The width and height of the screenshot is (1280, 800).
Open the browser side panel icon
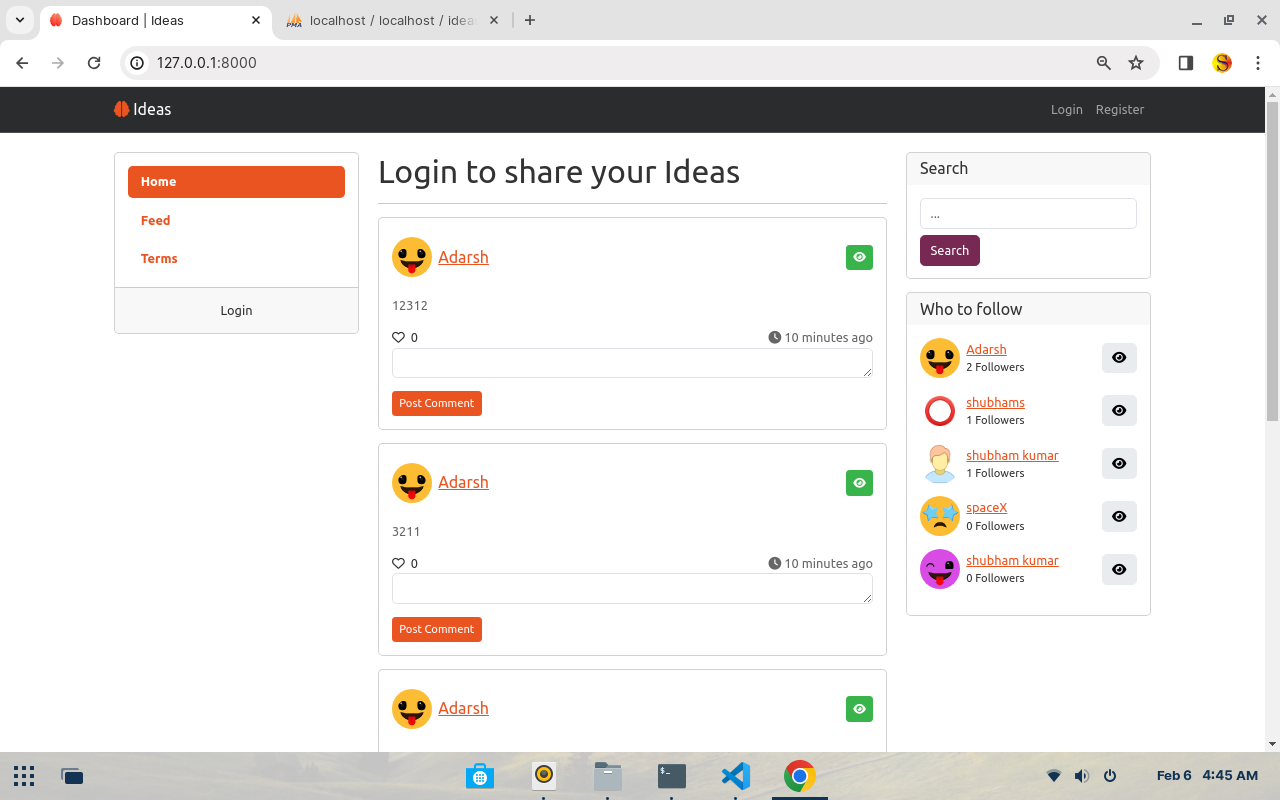[x=1186, y=63]
